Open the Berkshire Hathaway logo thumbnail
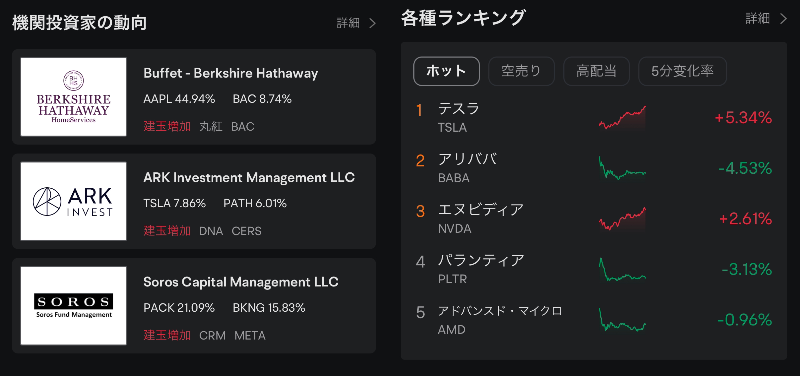 [x=73, y=97]
